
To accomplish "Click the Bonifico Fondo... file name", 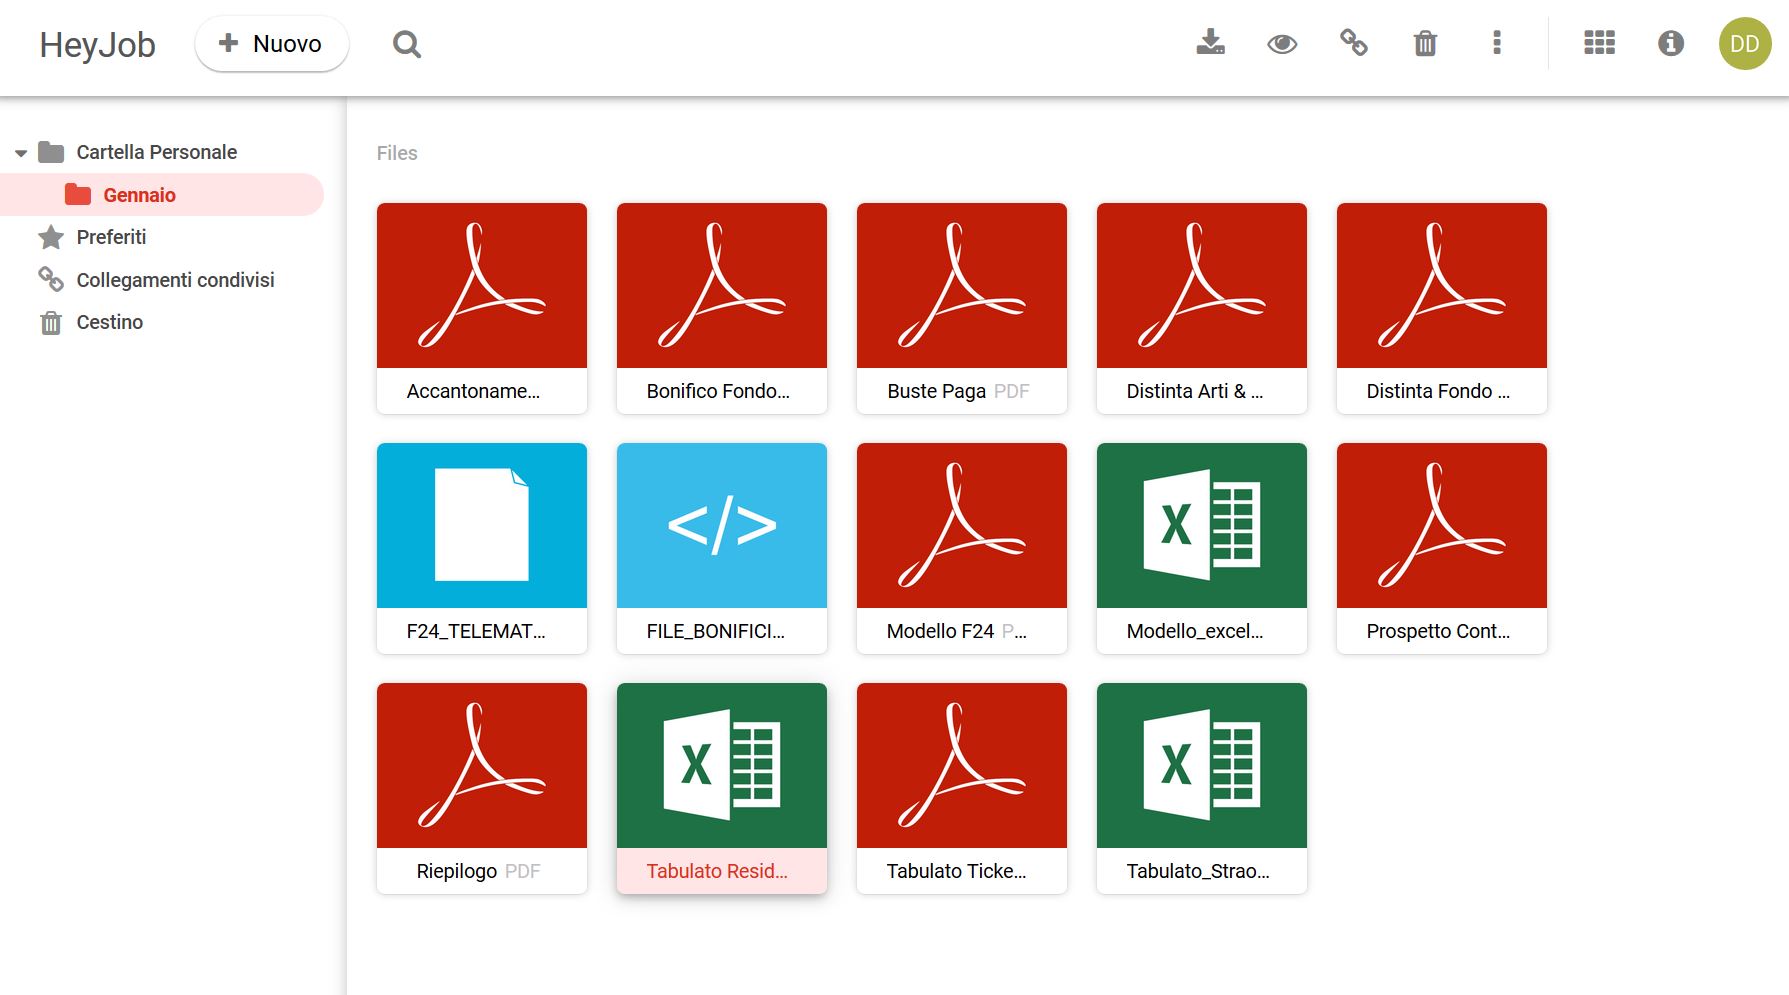I will tap(718, 391).
